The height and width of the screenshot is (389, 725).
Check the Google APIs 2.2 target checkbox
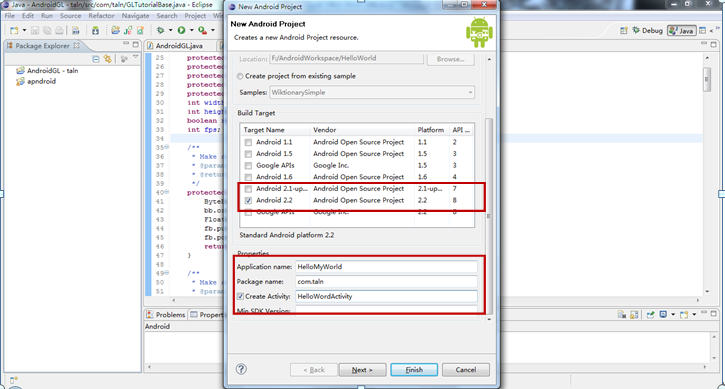click(248, 212)
